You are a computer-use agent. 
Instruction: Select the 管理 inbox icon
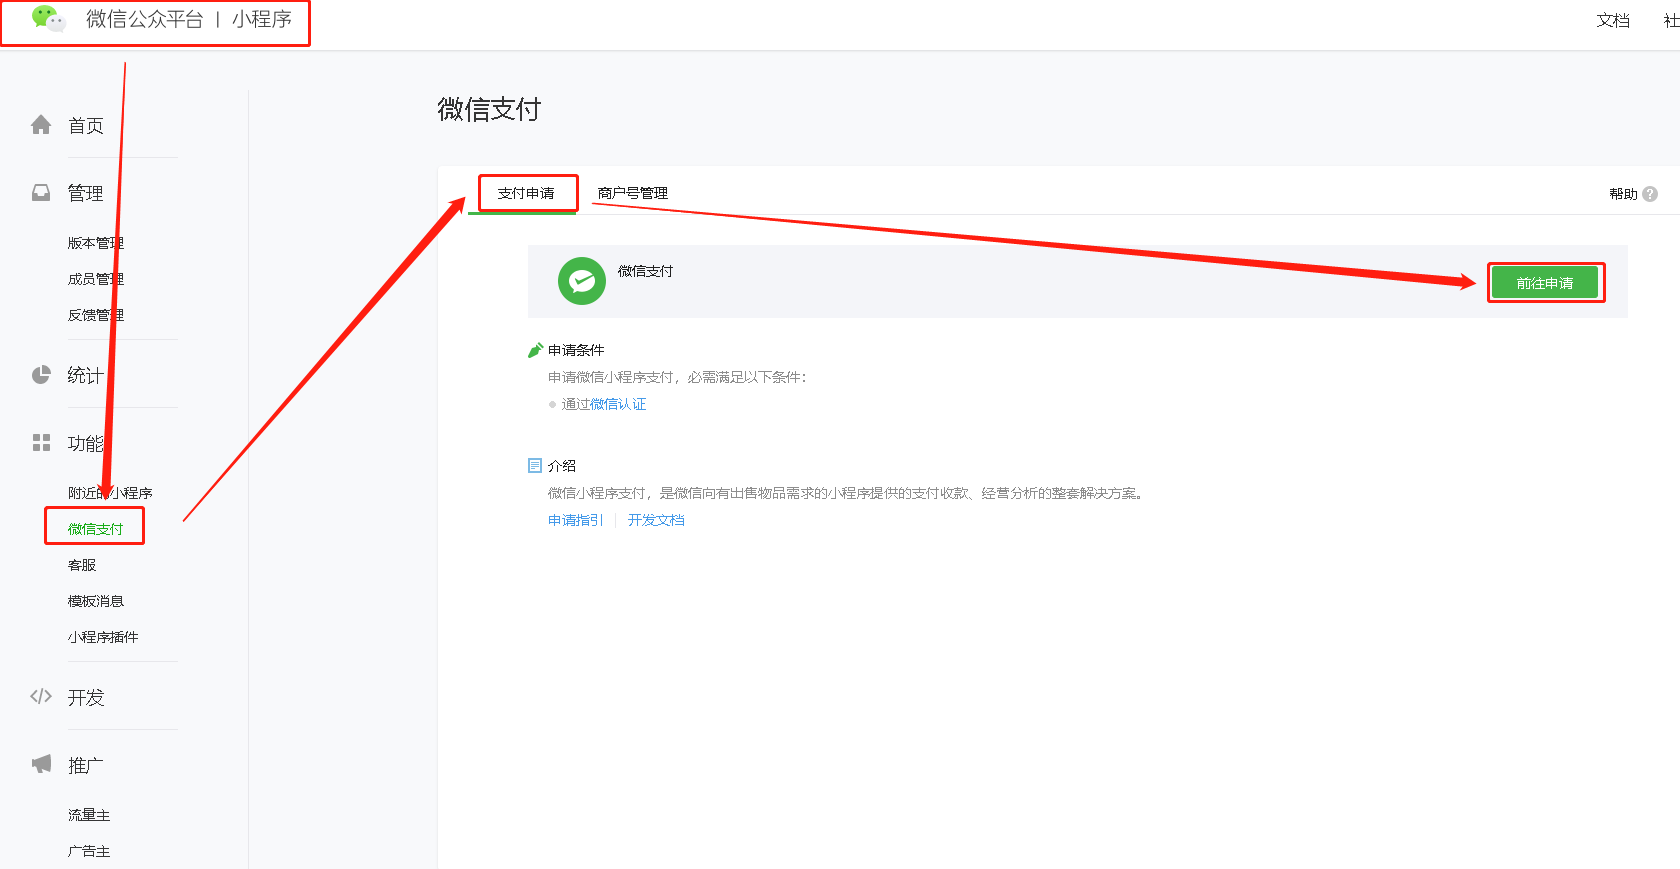pos(41,193)
